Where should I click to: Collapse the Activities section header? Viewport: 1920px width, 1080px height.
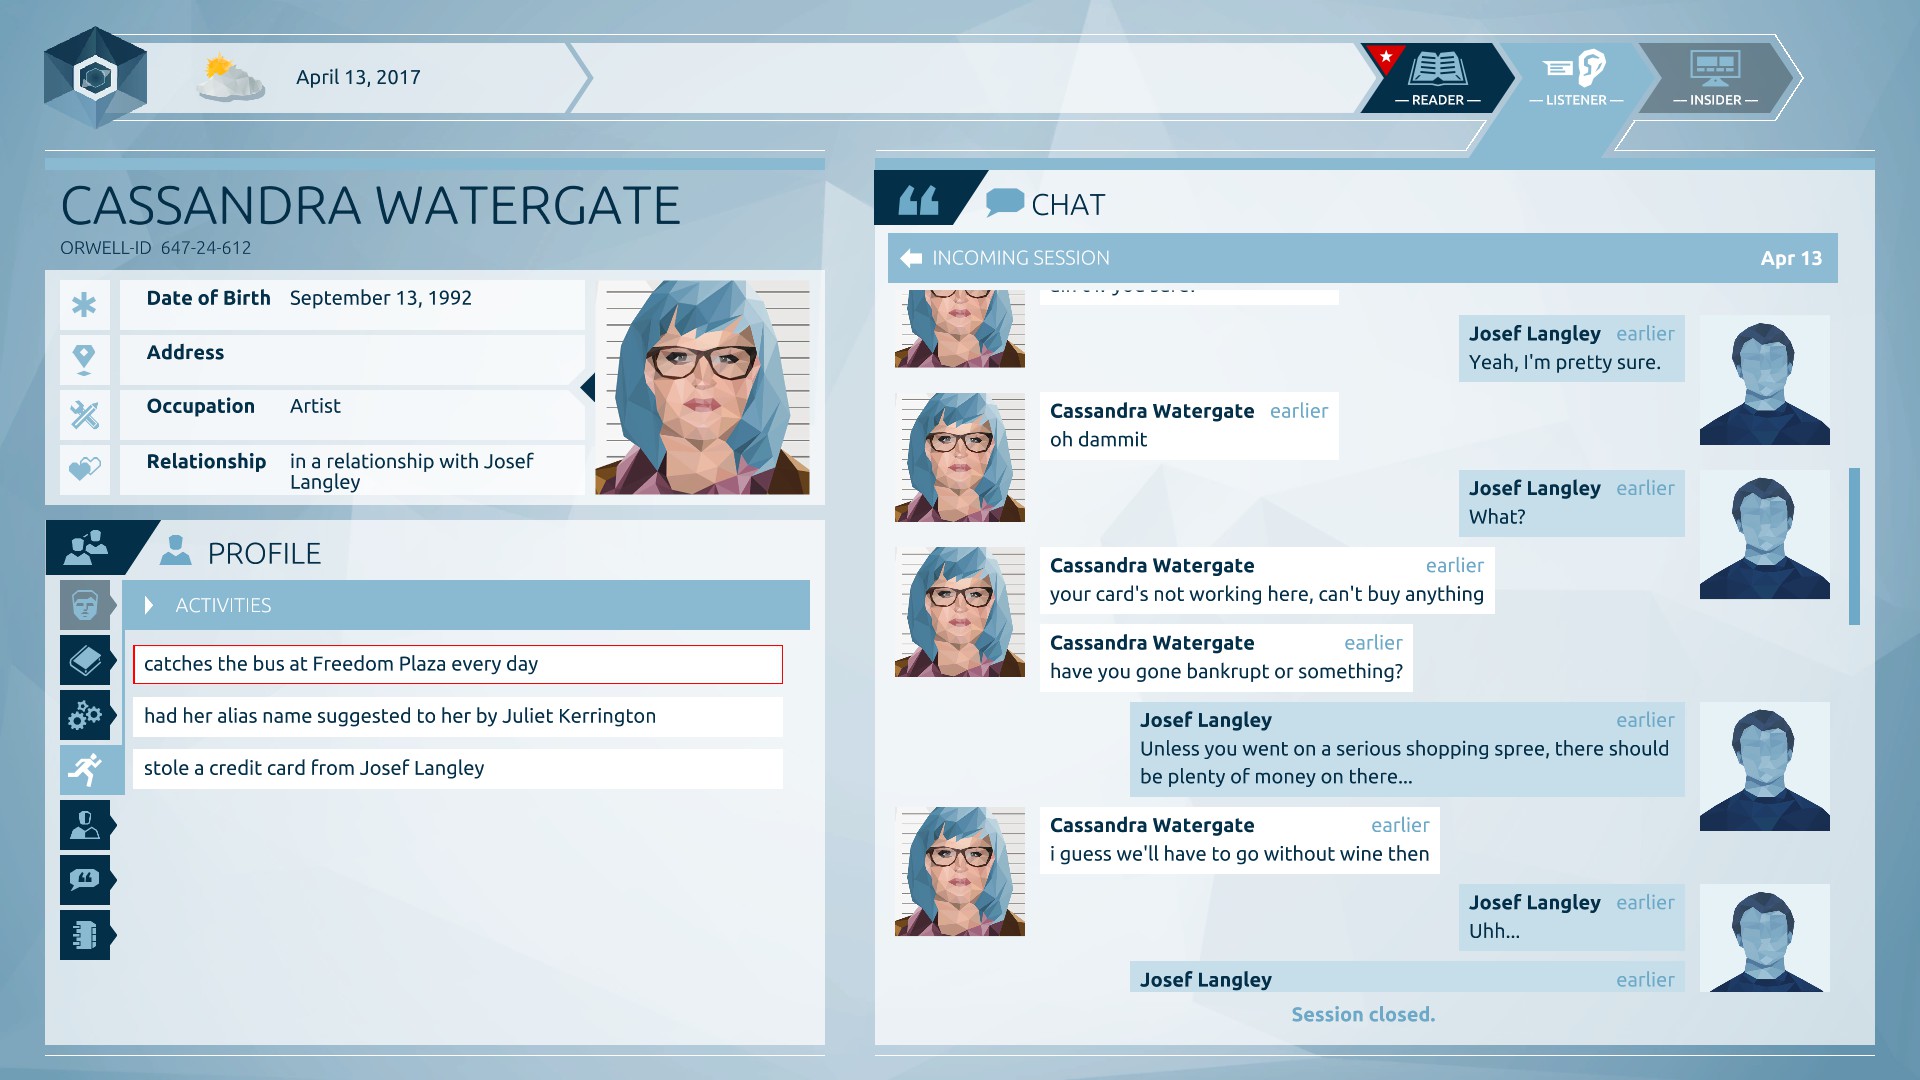(x=466, y=605)
